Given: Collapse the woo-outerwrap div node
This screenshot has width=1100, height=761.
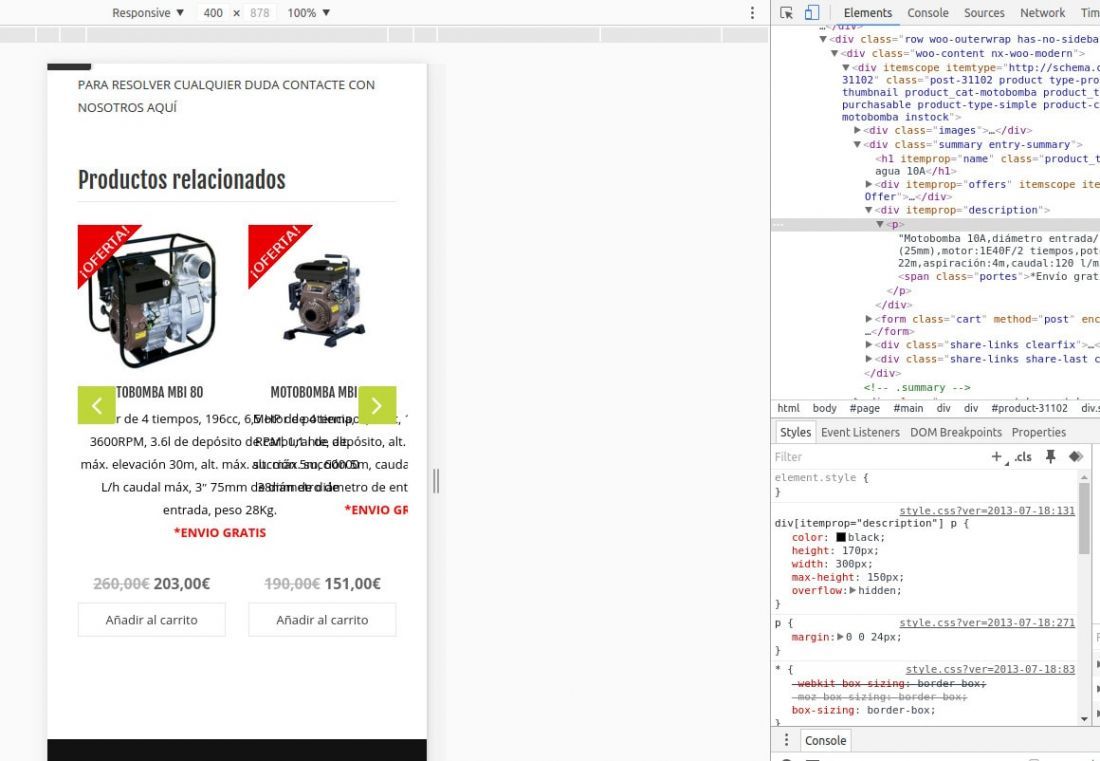Looking at the screenshot, I should pyautogui.click(x=823, y=39).
